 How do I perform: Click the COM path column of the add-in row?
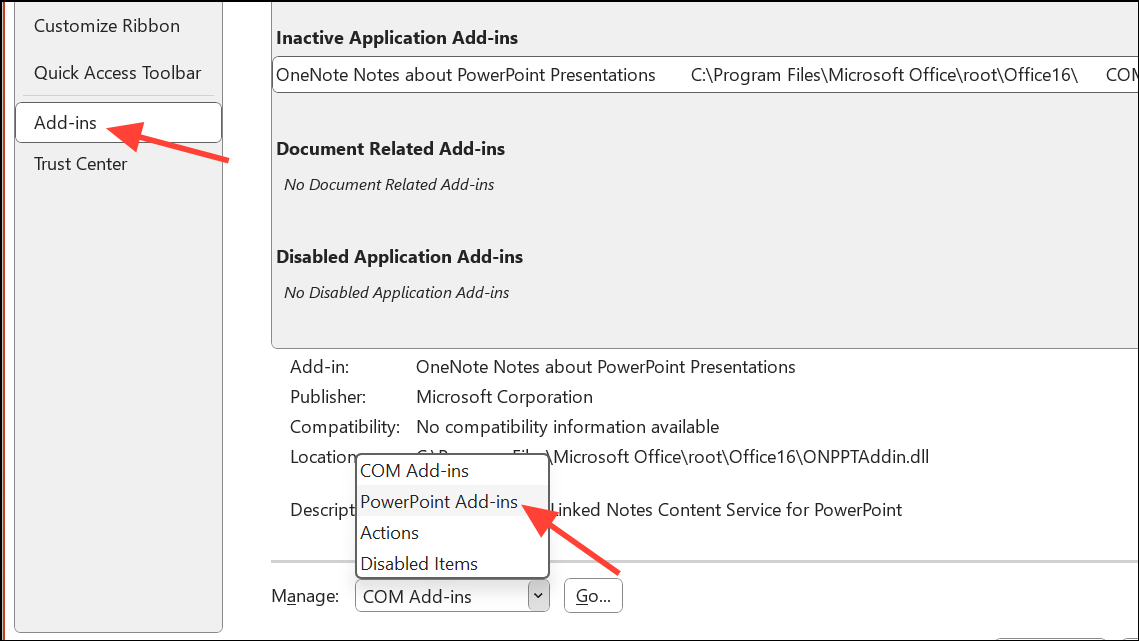pyautogui.click(x=1120, y=74)
